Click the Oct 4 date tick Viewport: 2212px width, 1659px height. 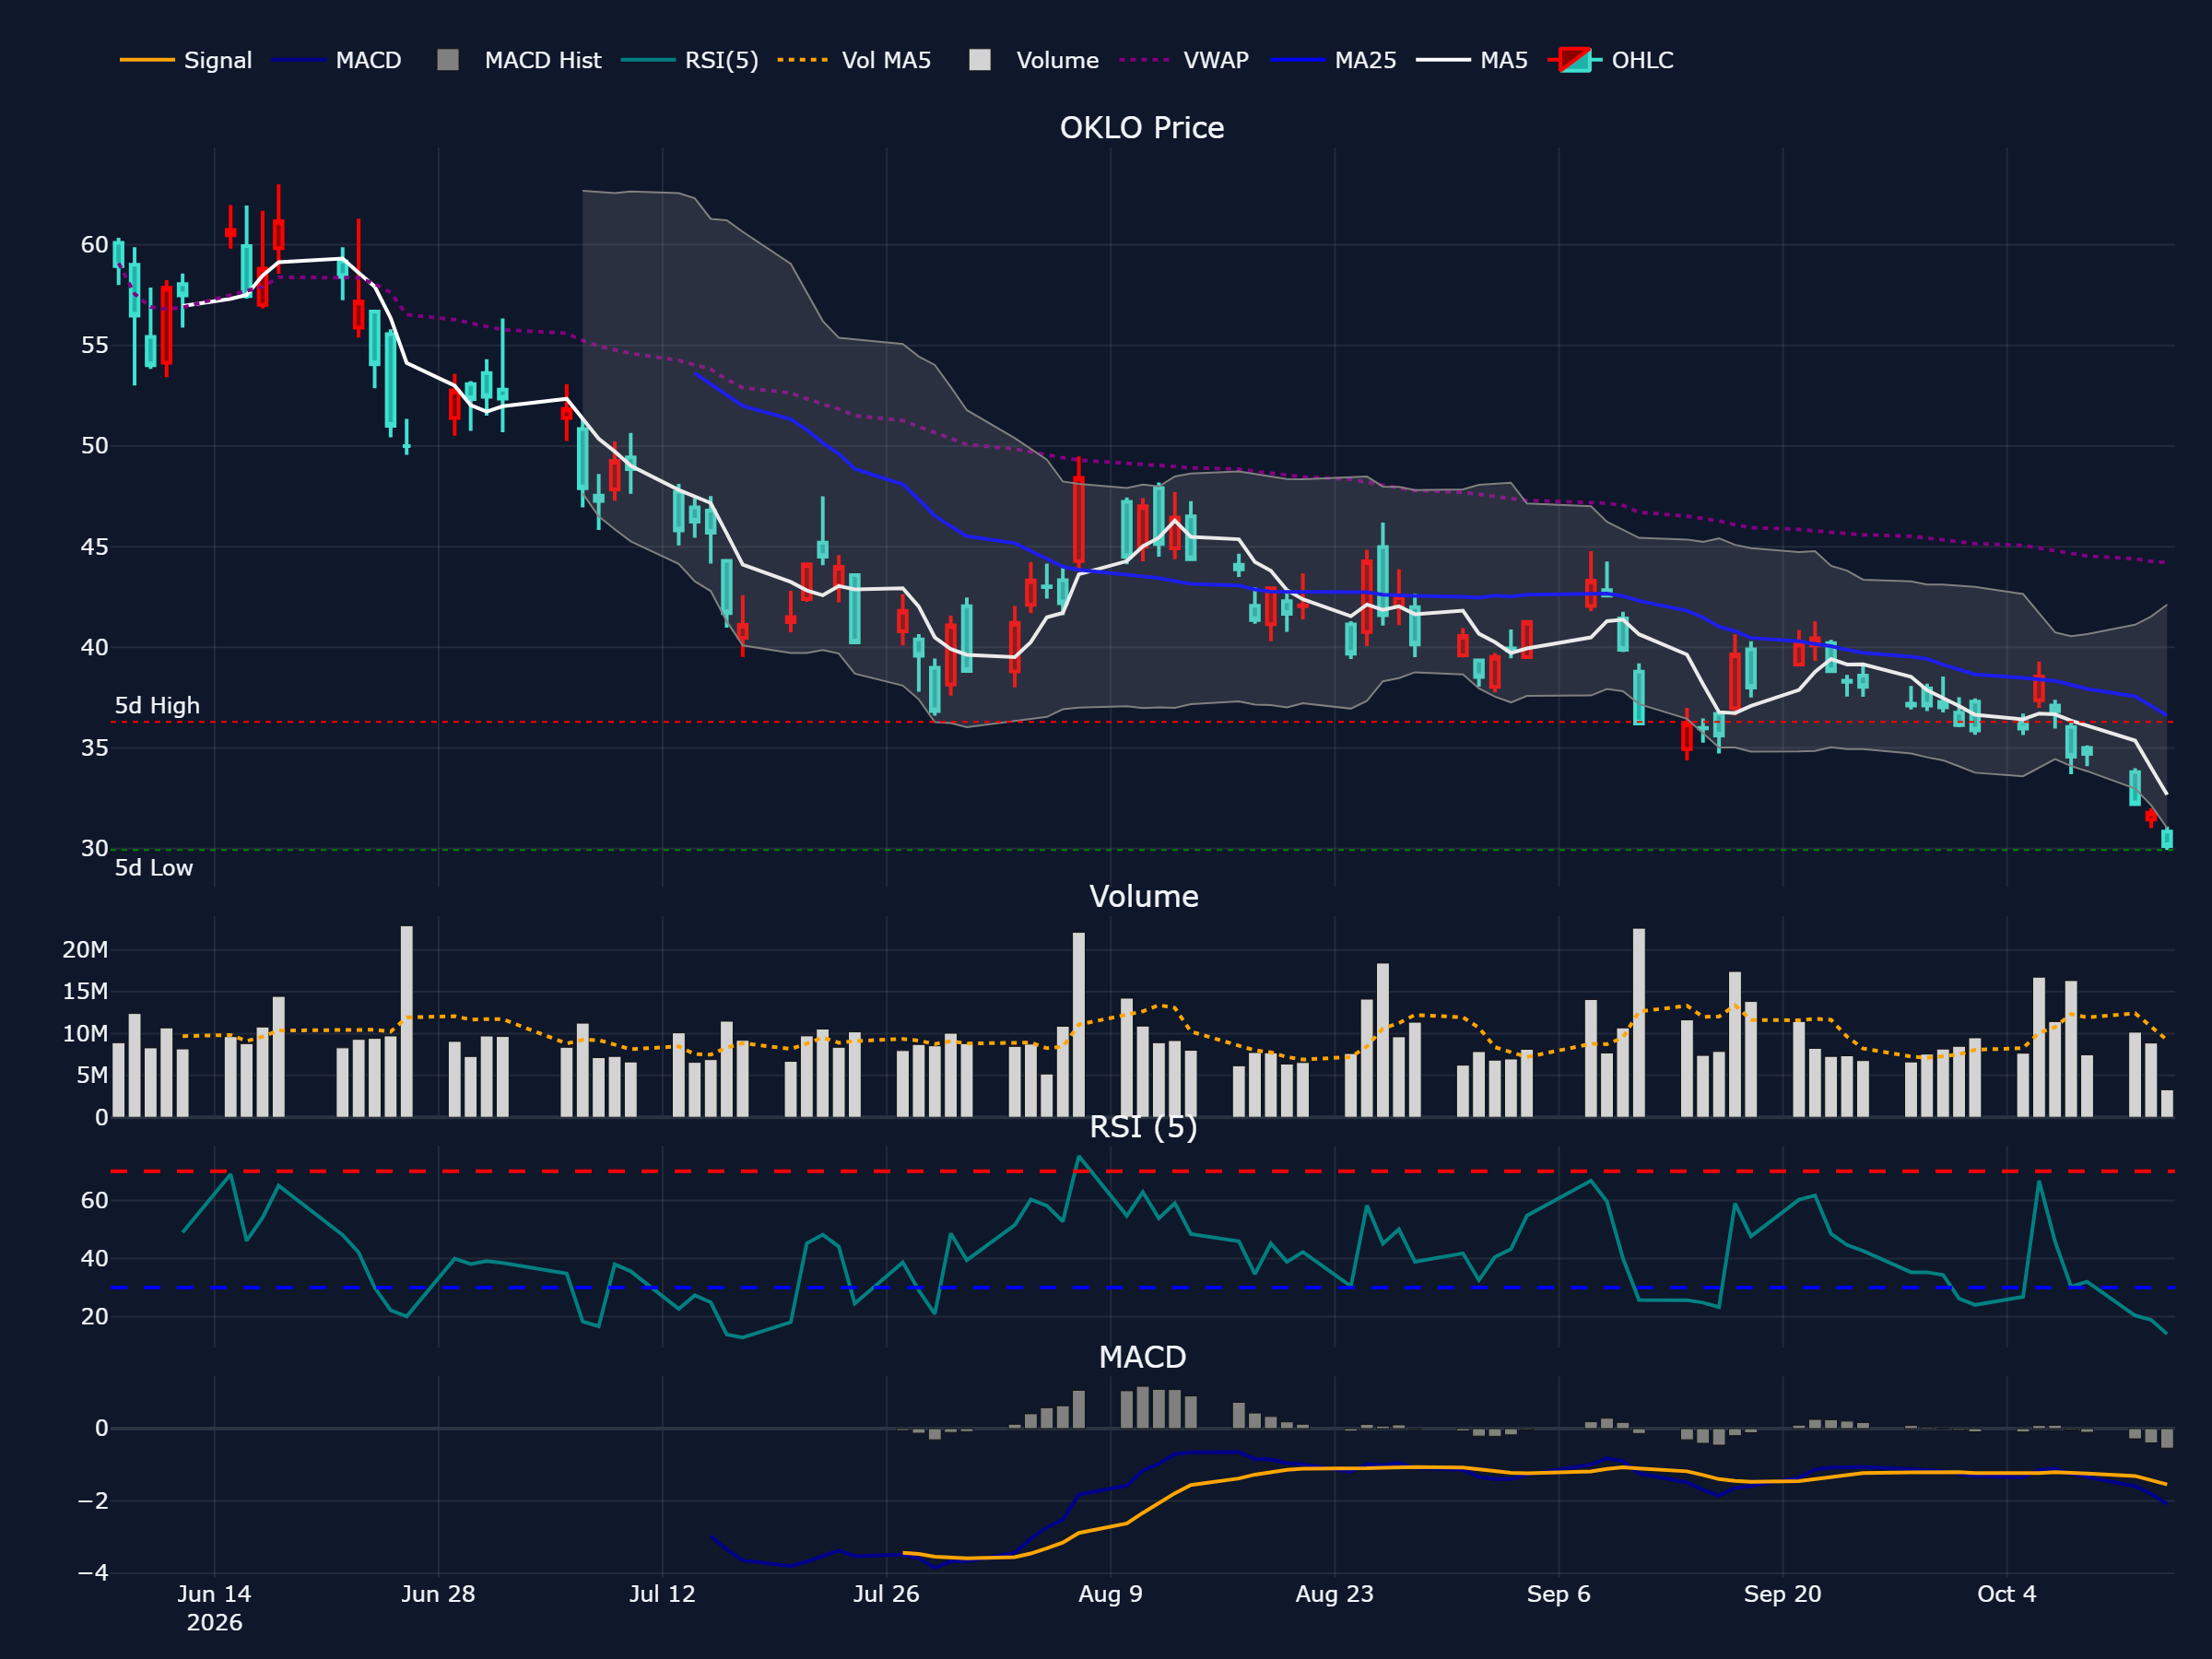[2006, 1594]
